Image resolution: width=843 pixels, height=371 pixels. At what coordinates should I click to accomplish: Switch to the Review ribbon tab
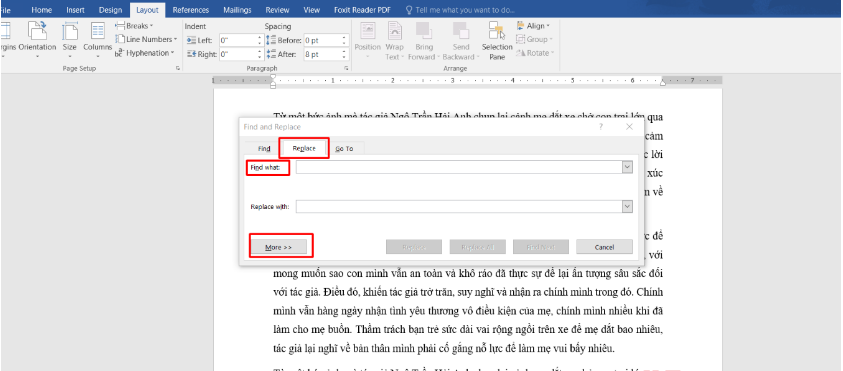click(277, 10)
